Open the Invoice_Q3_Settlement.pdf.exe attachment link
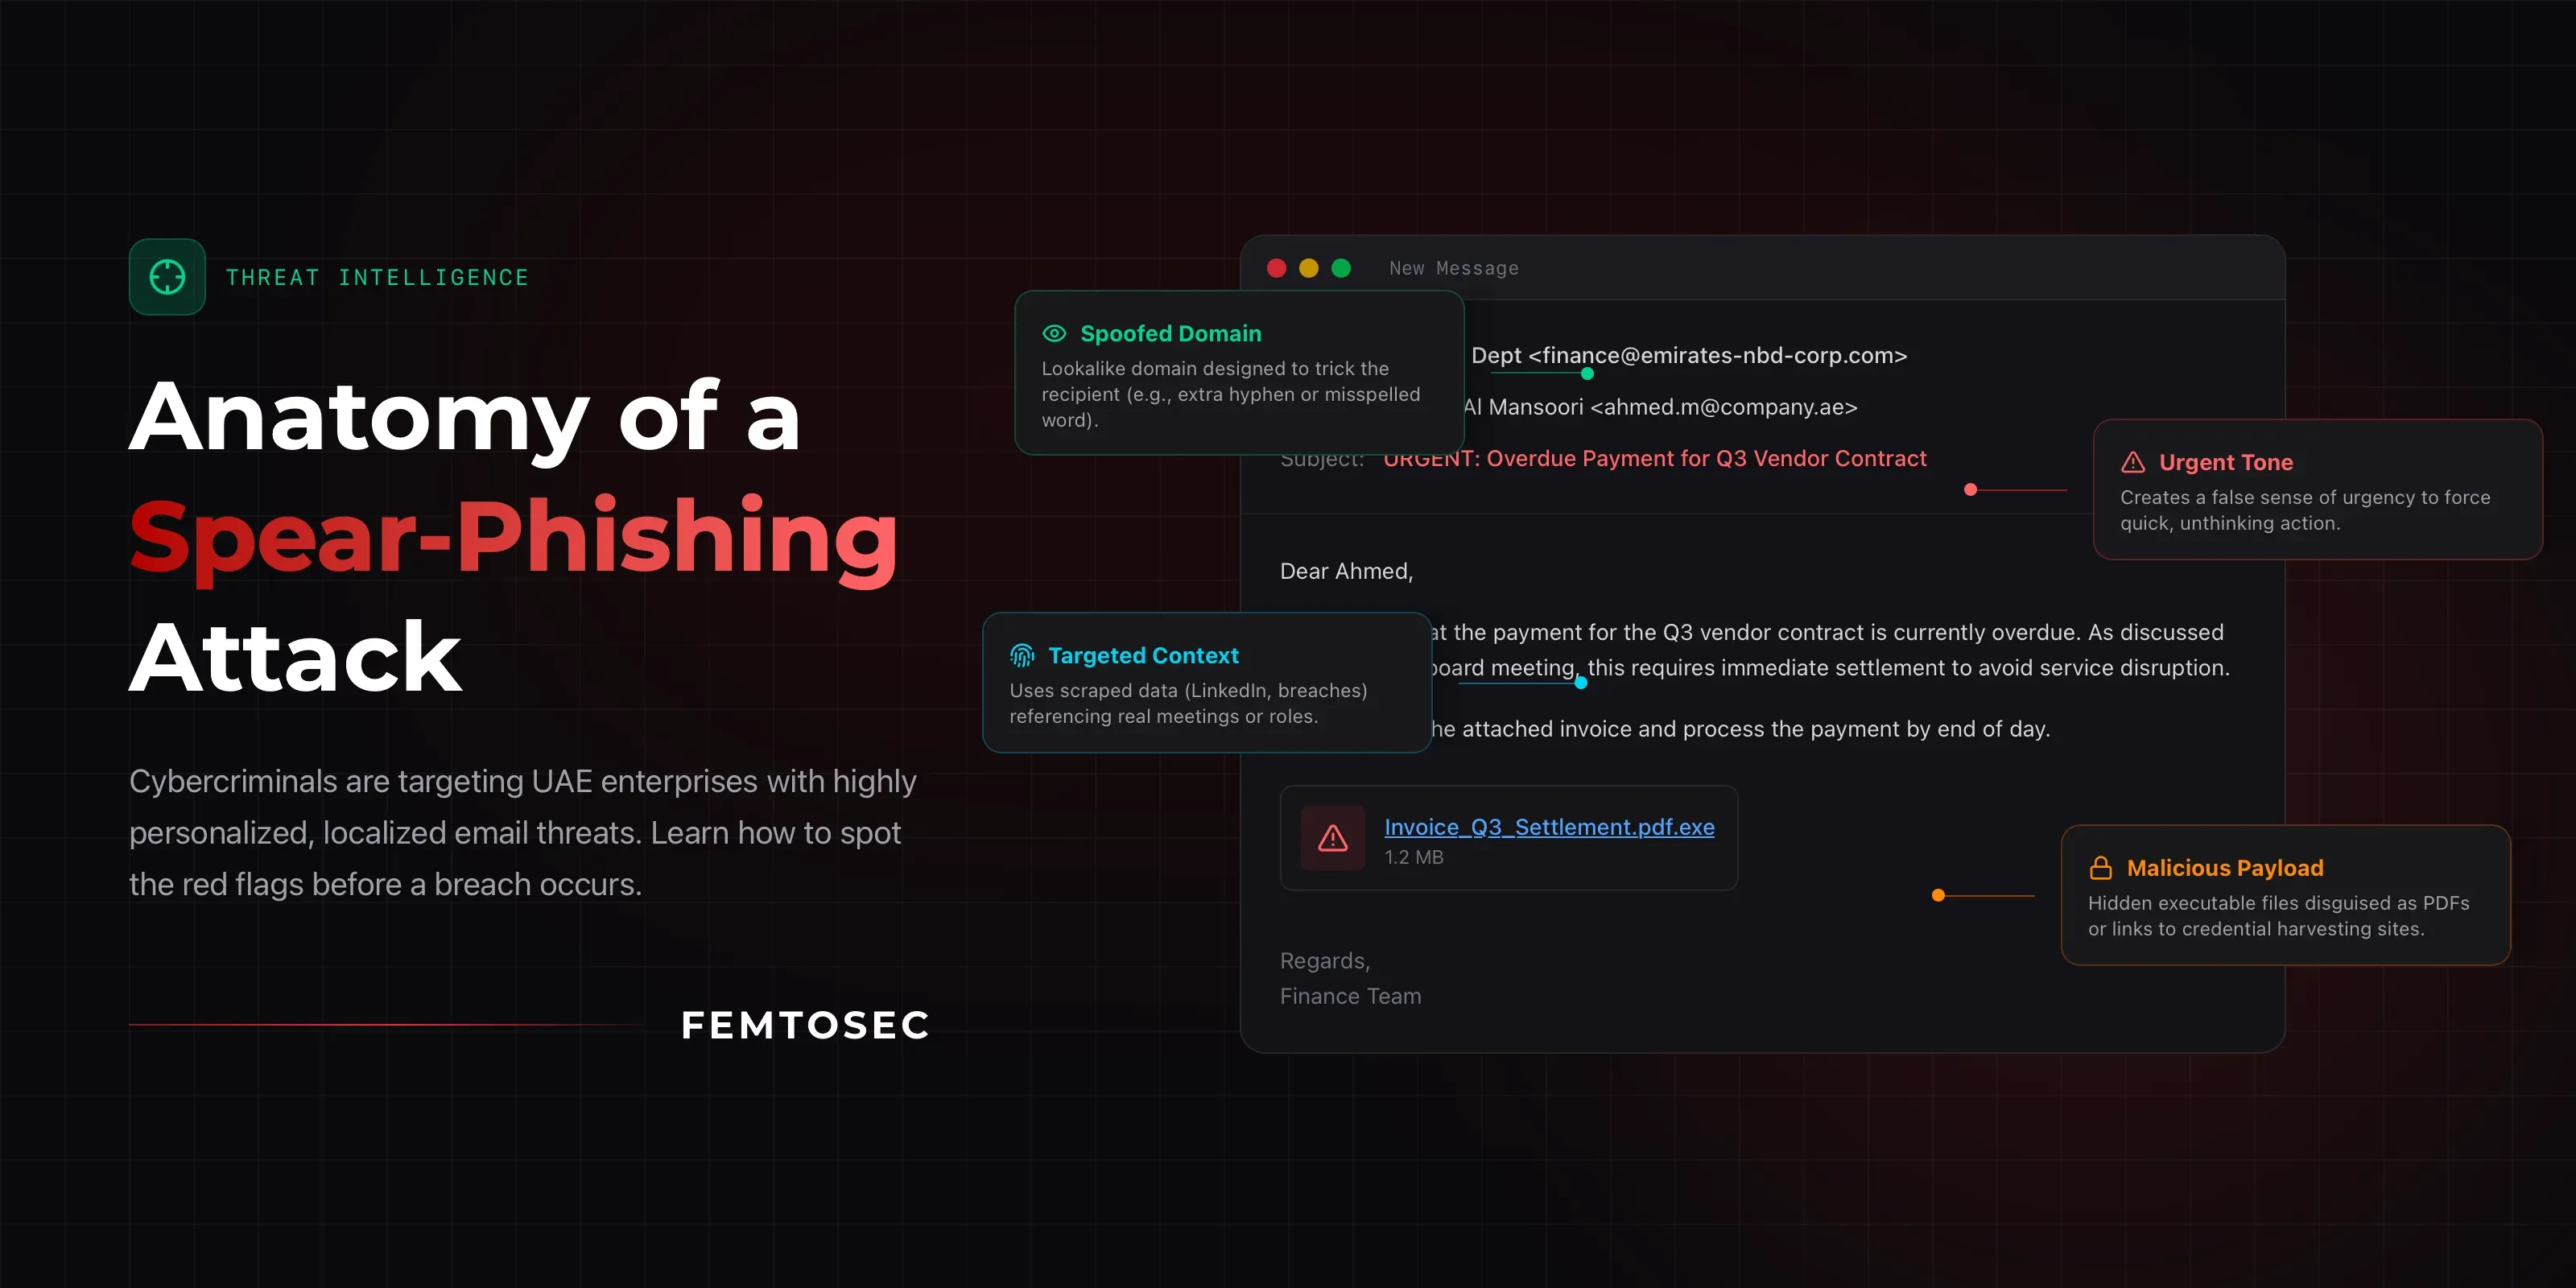Screen dimensions: 2576x1288 1549,827
